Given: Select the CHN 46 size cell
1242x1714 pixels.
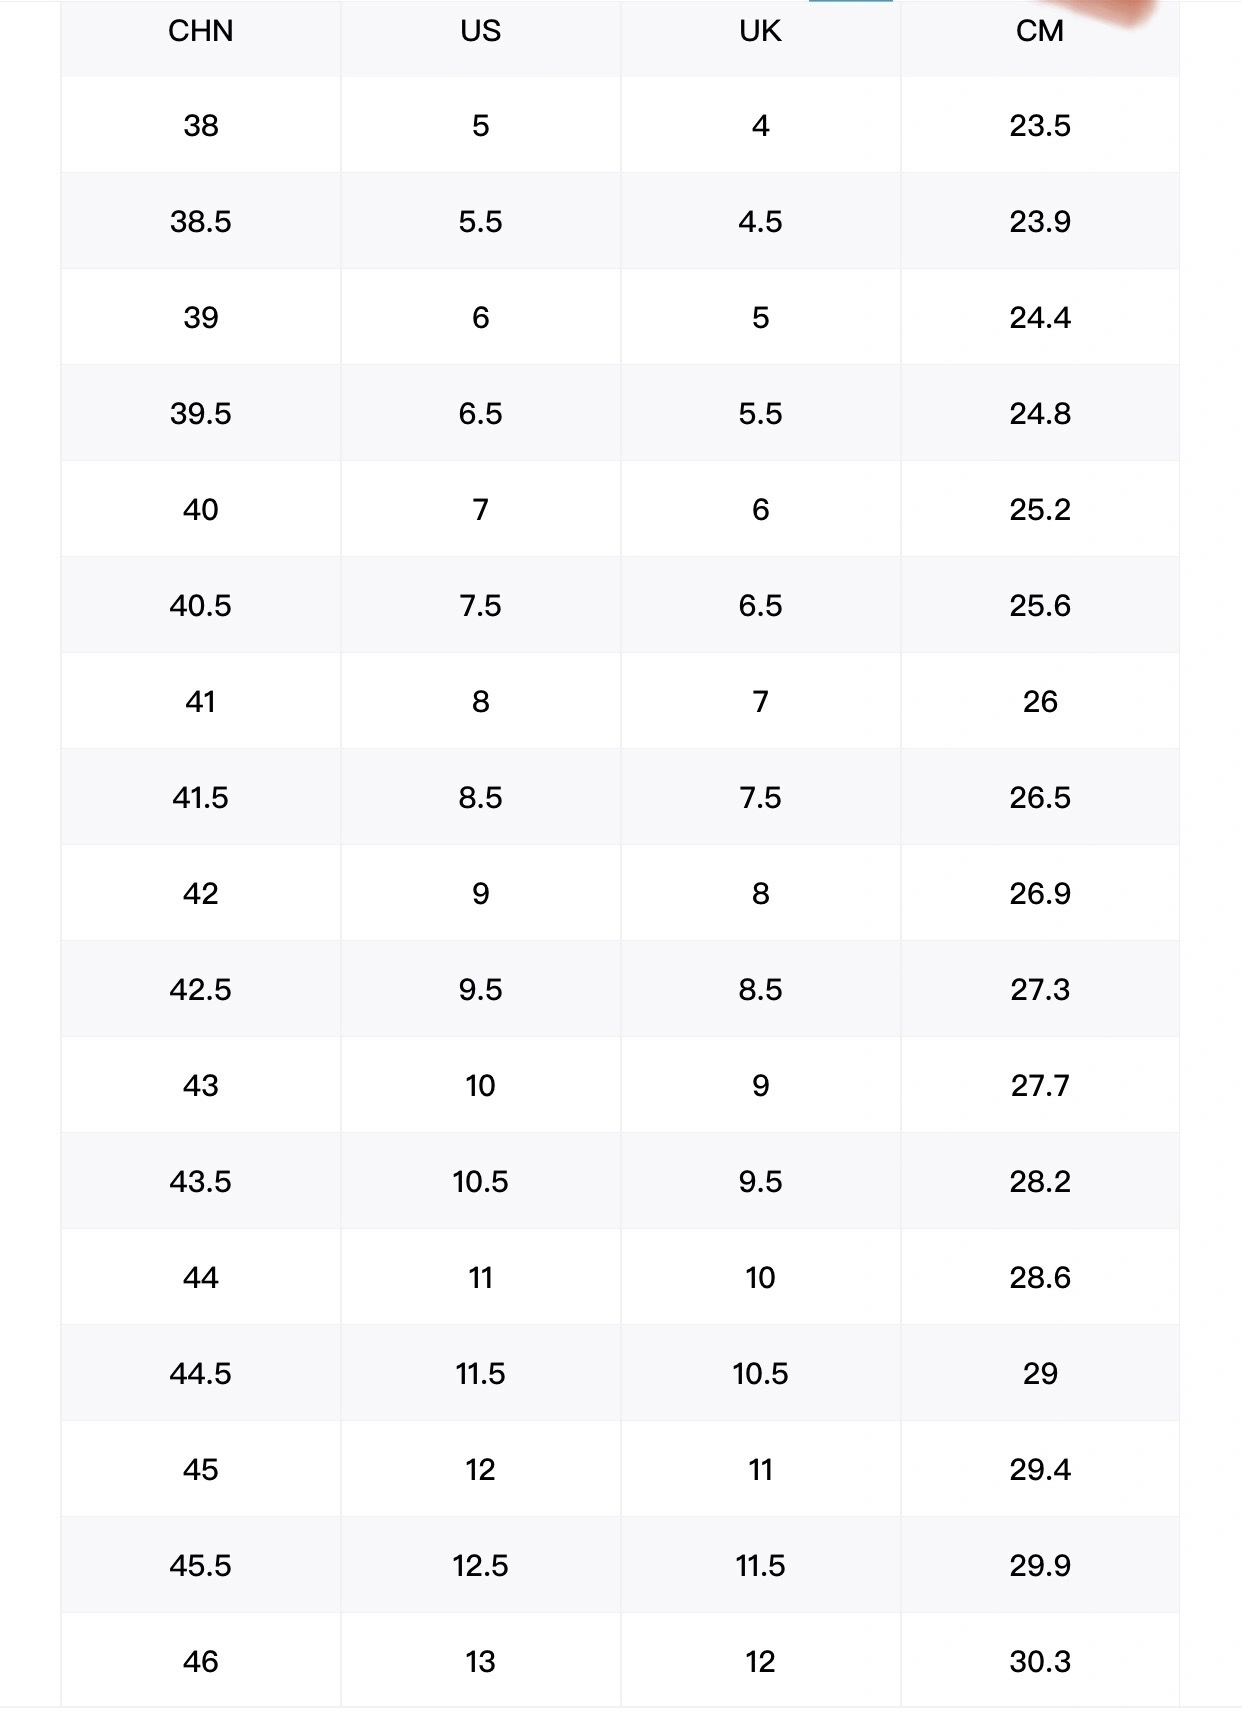Looking at the screenshot, I should pyautogui.click(x=200, y=1661).
